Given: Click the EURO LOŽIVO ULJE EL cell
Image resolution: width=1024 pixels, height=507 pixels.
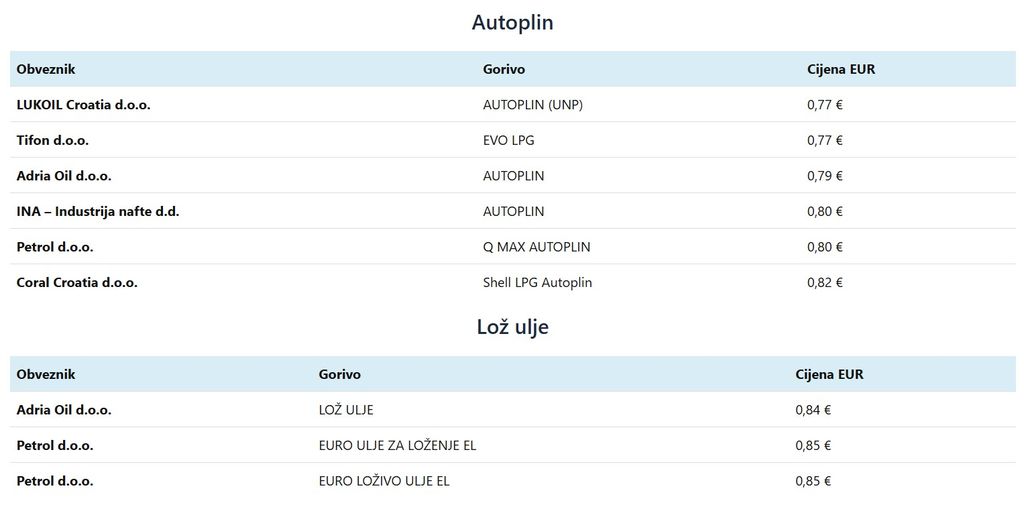Looking at the screenshot, I should pyautogui.click(x=385, y=481).
